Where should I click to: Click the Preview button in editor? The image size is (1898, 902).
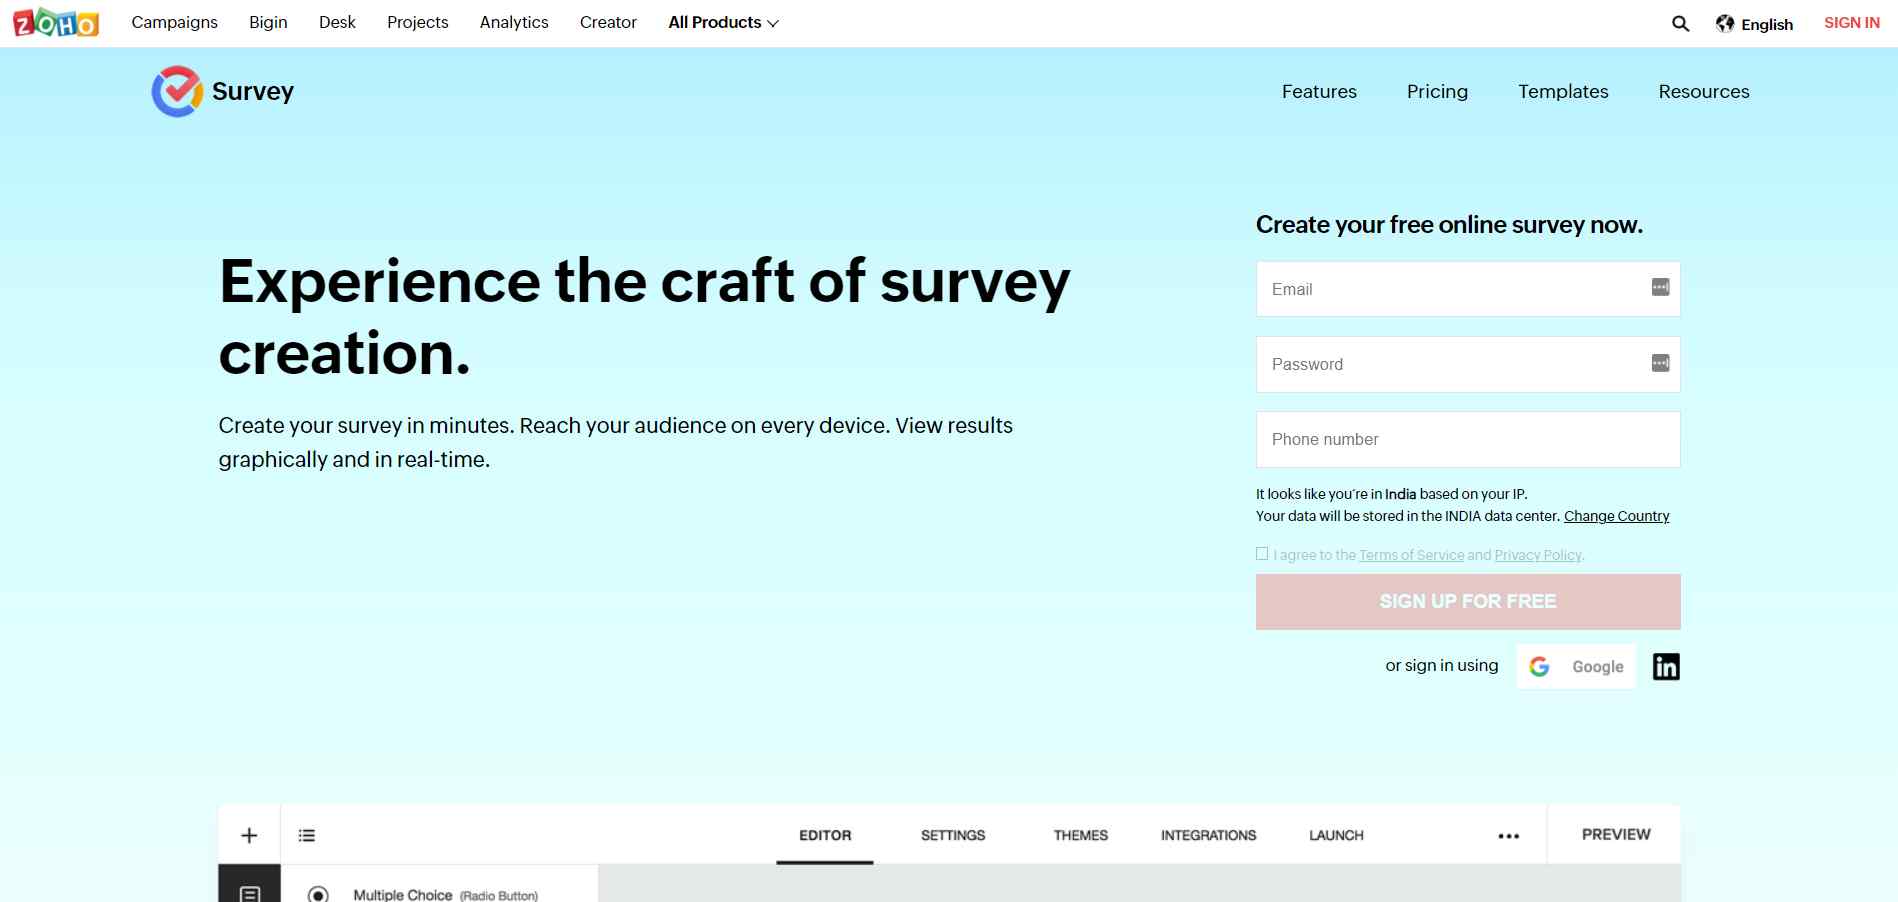point(1615,834)
